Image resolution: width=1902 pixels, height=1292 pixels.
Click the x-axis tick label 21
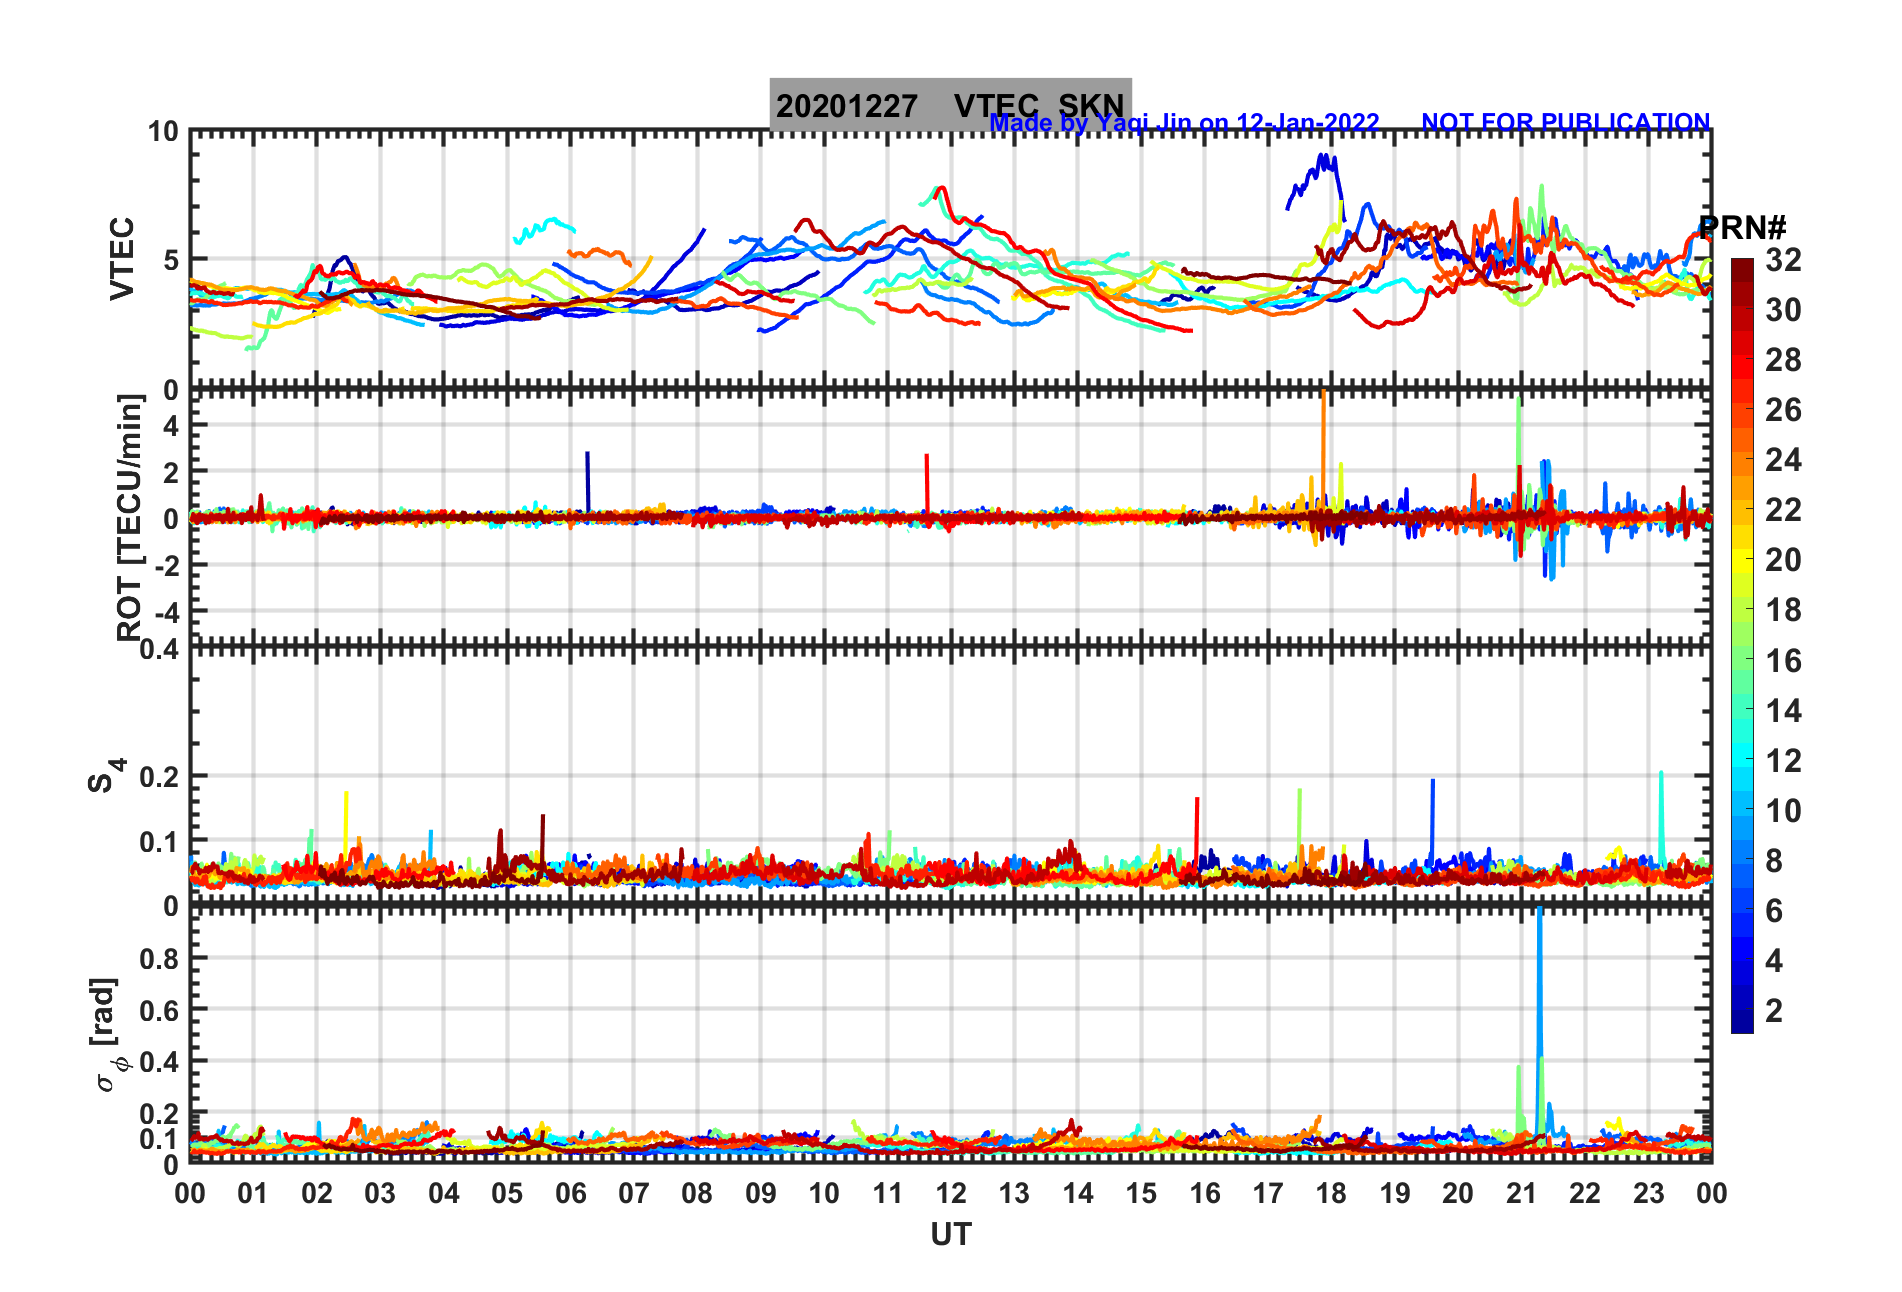[x=1521, y=1193]
